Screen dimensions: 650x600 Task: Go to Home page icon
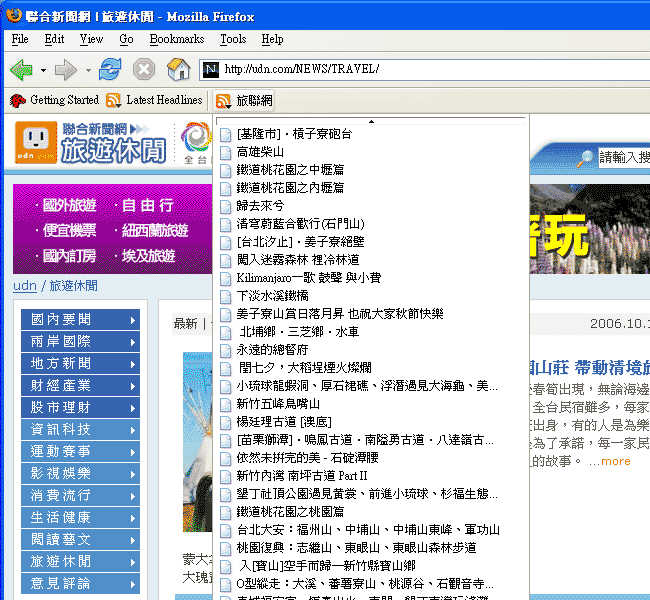(178, 69)
